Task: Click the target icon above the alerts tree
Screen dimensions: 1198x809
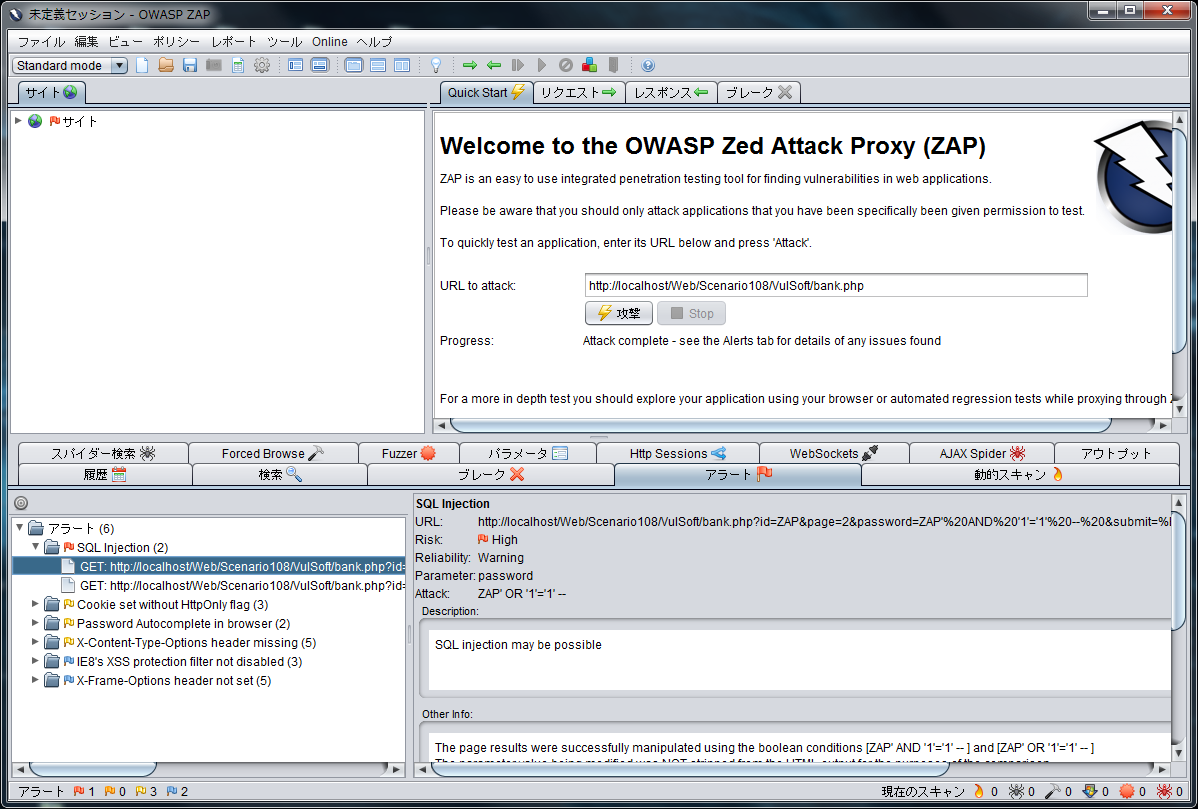Action: [x=21, y=503]
